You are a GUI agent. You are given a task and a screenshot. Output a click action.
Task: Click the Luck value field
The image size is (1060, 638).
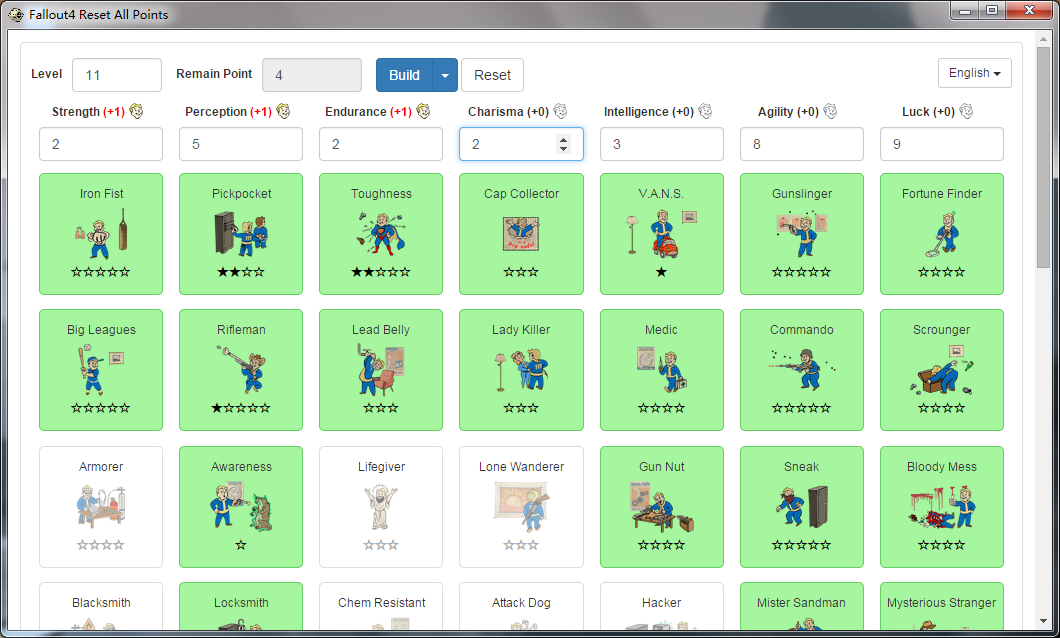coord(942,144)
